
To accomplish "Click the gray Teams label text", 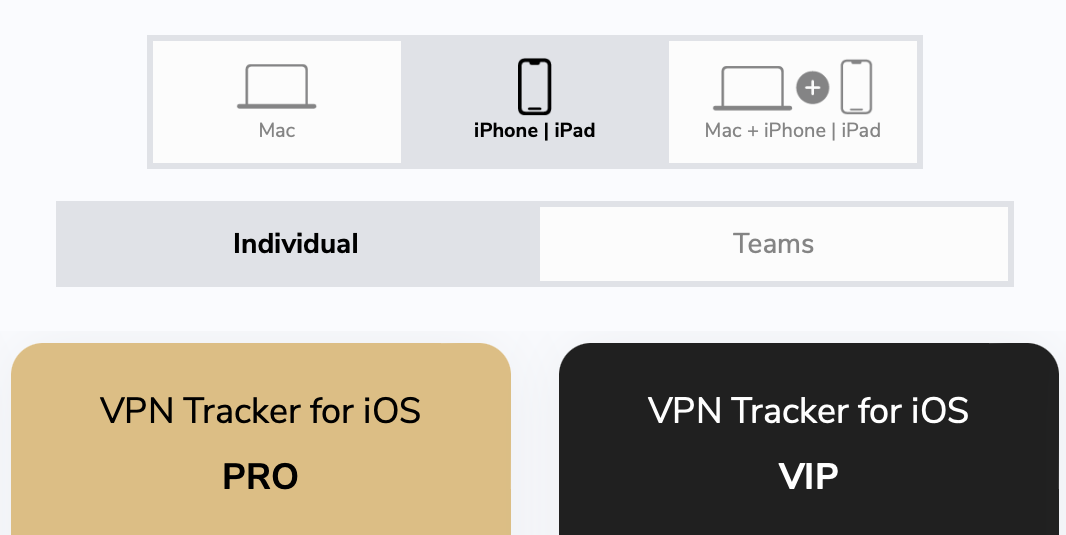I will (x=774, y=244).
